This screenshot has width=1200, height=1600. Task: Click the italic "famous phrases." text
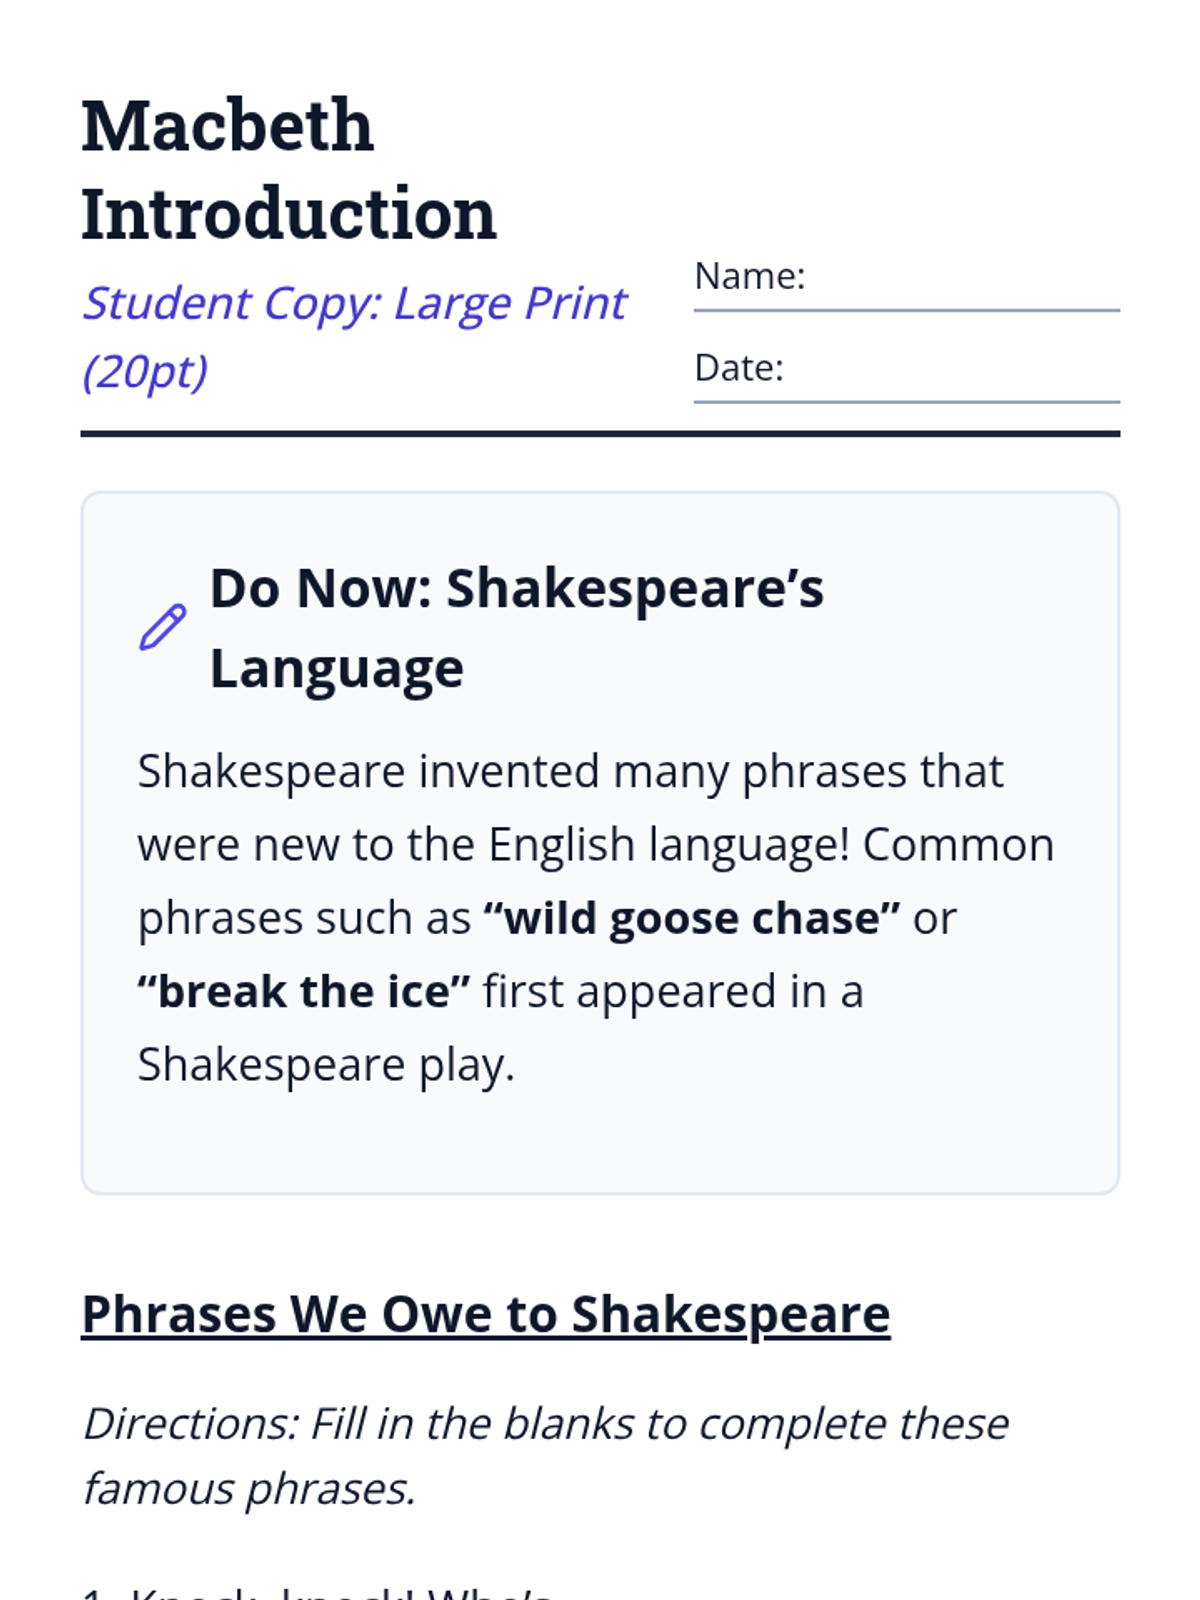coord(248,1489)
